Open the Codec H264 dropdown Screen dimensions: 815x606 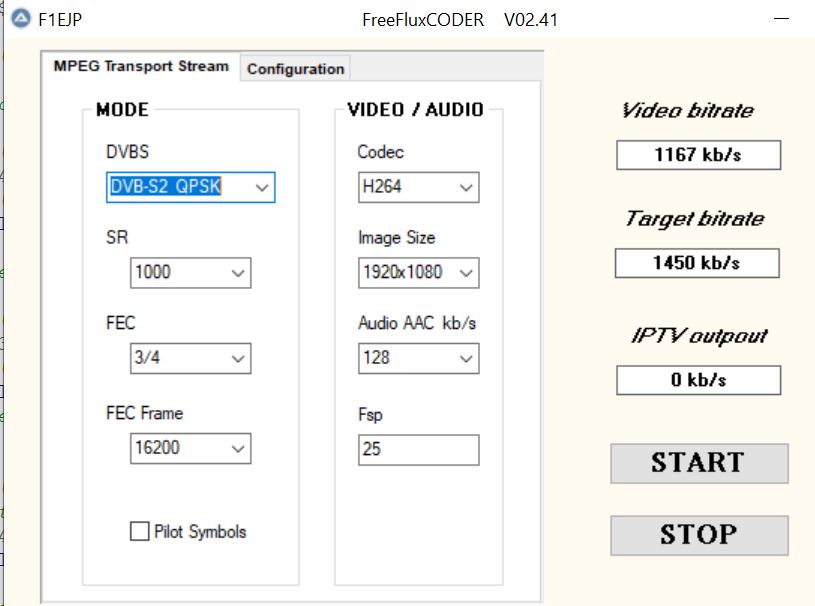[418, 187]
